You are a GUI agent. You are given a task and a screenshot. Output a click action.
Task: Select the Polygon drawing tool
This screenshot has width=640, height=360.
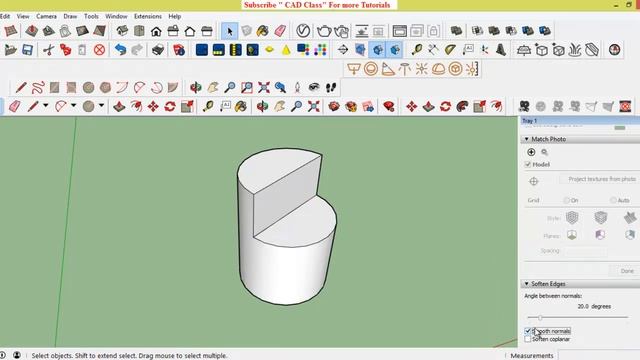coord(105,87)
